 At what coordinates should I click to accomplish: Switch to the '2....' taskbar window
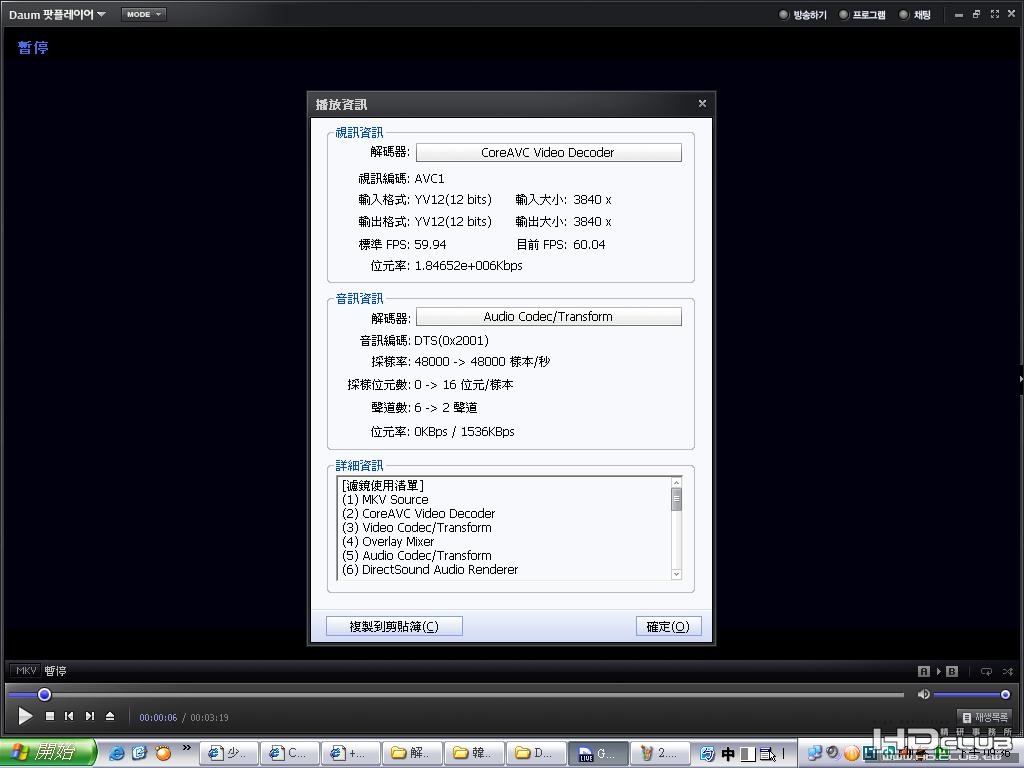click(659, 753)
